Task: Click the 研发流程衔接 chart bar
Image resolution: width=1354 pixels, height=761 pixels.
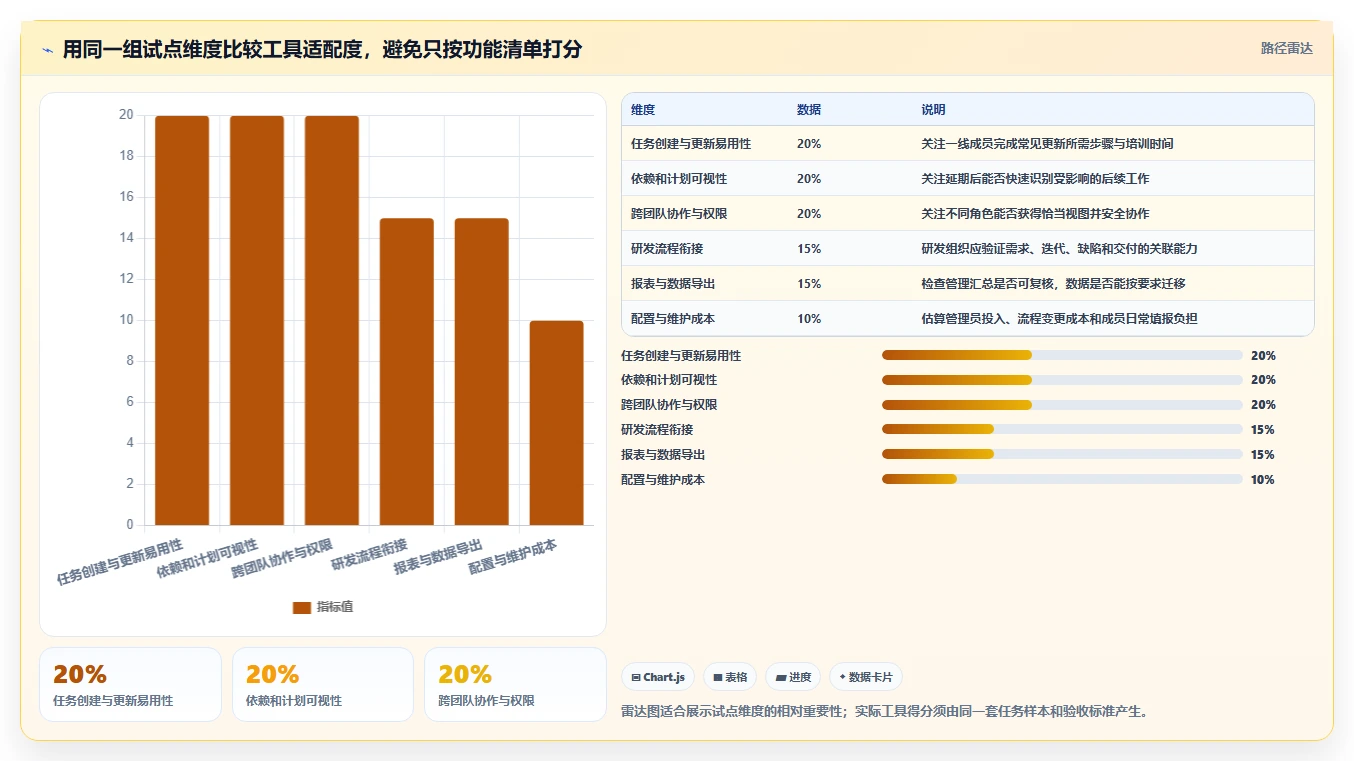Action: pos(407,371)
